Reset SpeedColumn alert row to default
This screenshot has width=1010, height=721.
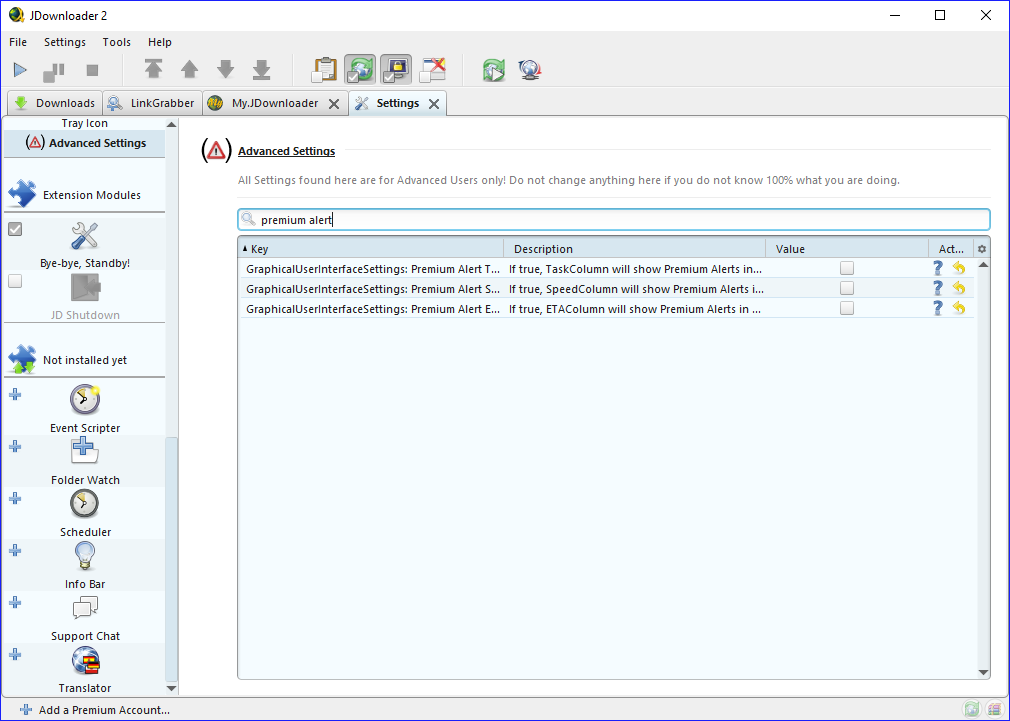coord(959,288)
